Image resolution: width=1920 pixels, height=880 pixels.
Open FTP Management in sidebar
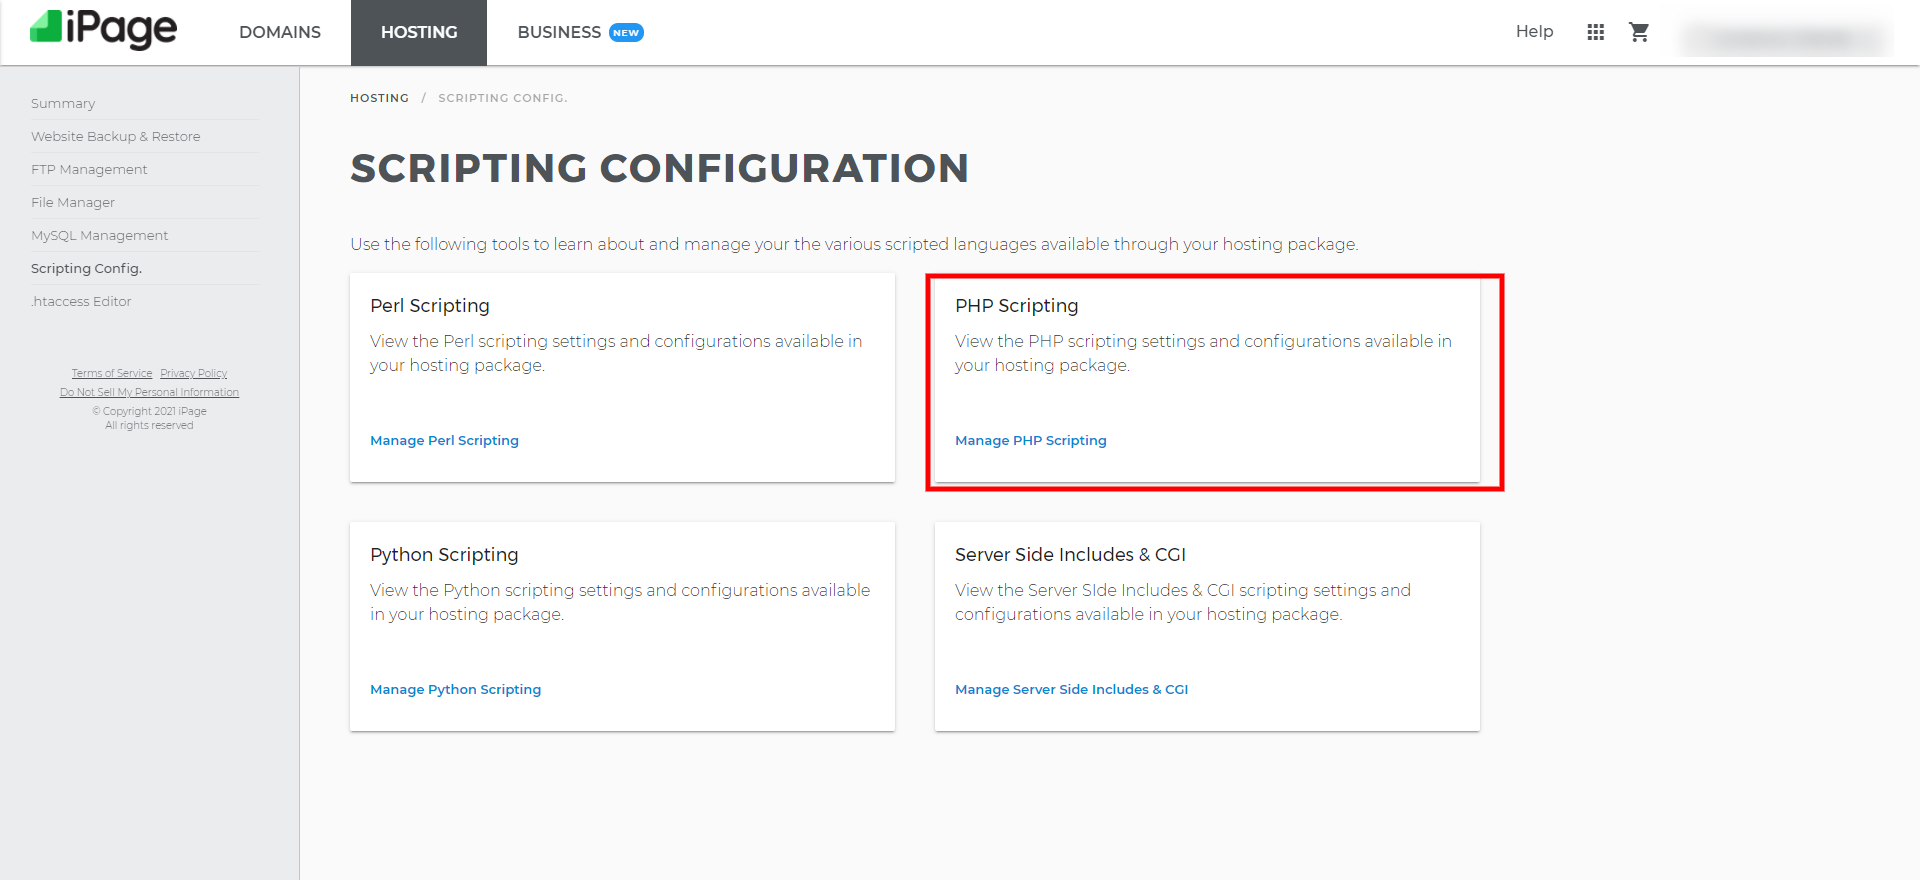point(89,170)
